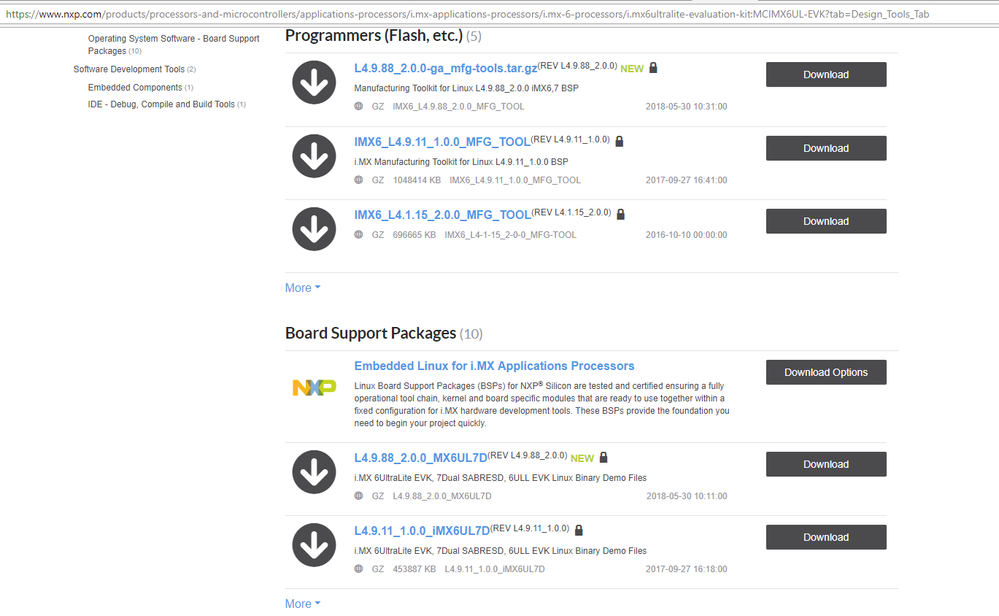Open the L4.9.11_1.0.0_iMX6UL7D title link
999x616 pixels.
pyautogui.click(x=422, y=531)
